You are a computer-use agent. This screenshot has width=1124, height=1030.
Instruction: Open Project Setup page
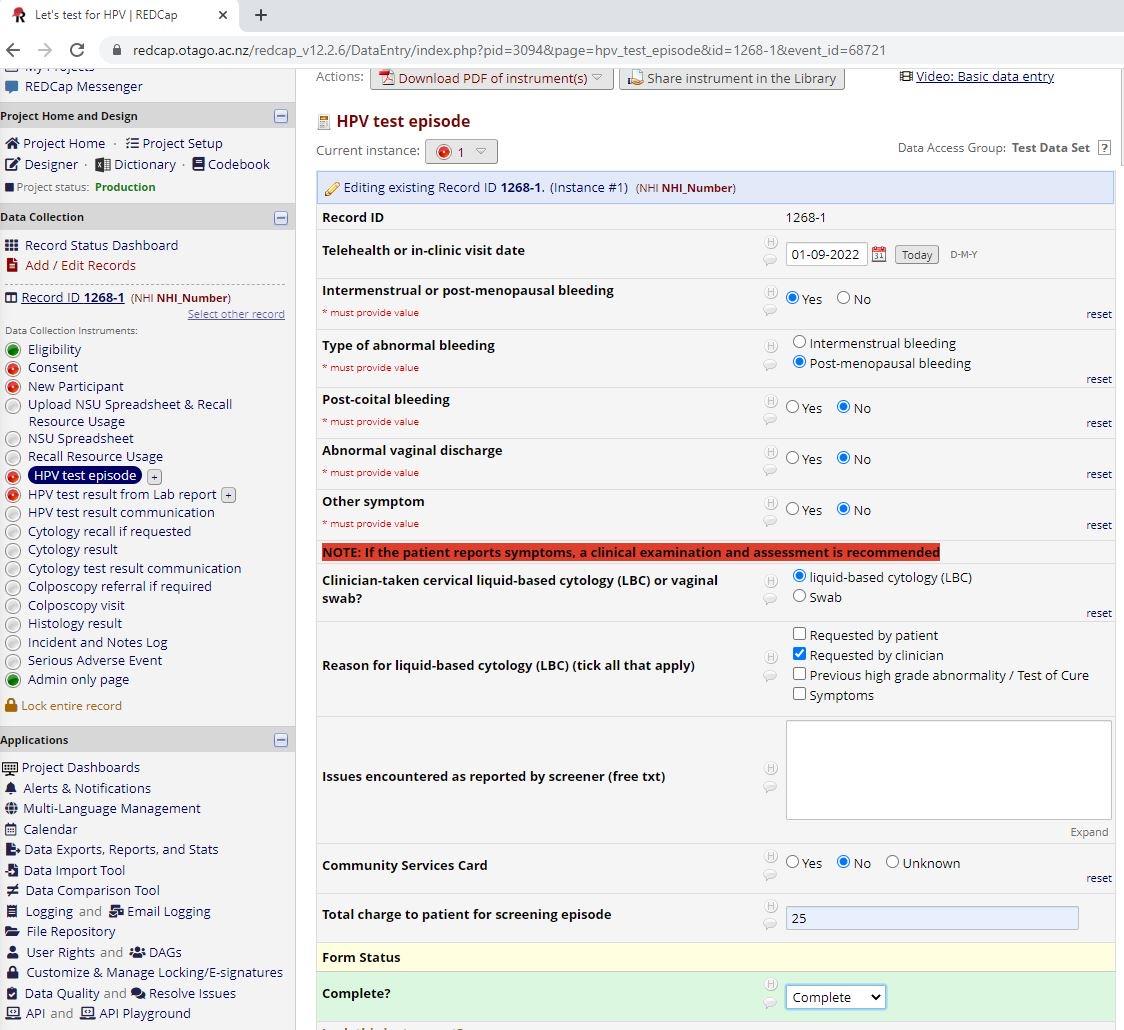coord(182,143)
